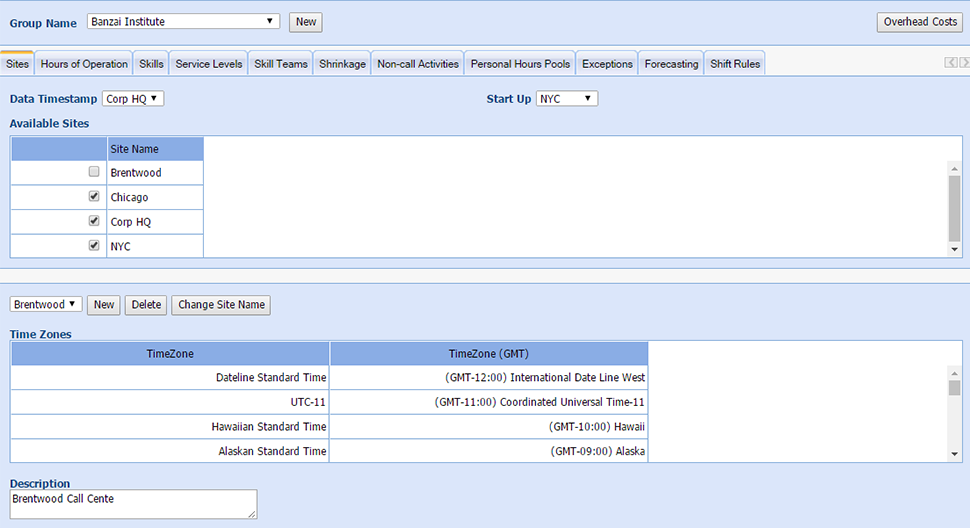Image resolution: width=970 pixels, height=528 pixels.
Task: Click the Overhead Costs button
Action: 920,22
